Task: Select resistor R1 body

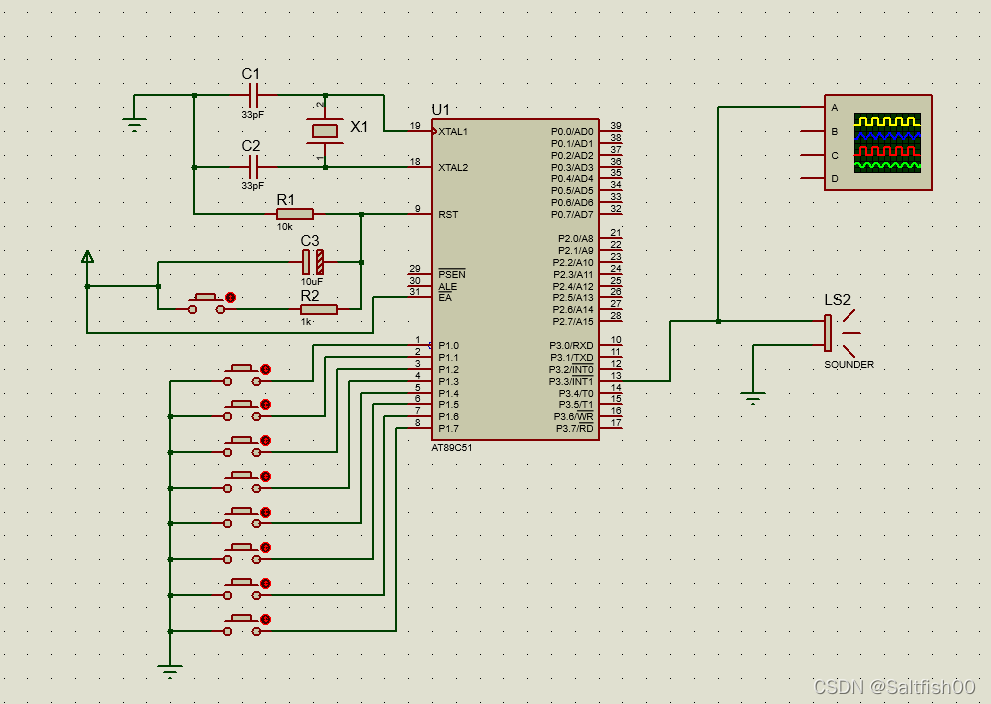Action: tap(295, 214)
